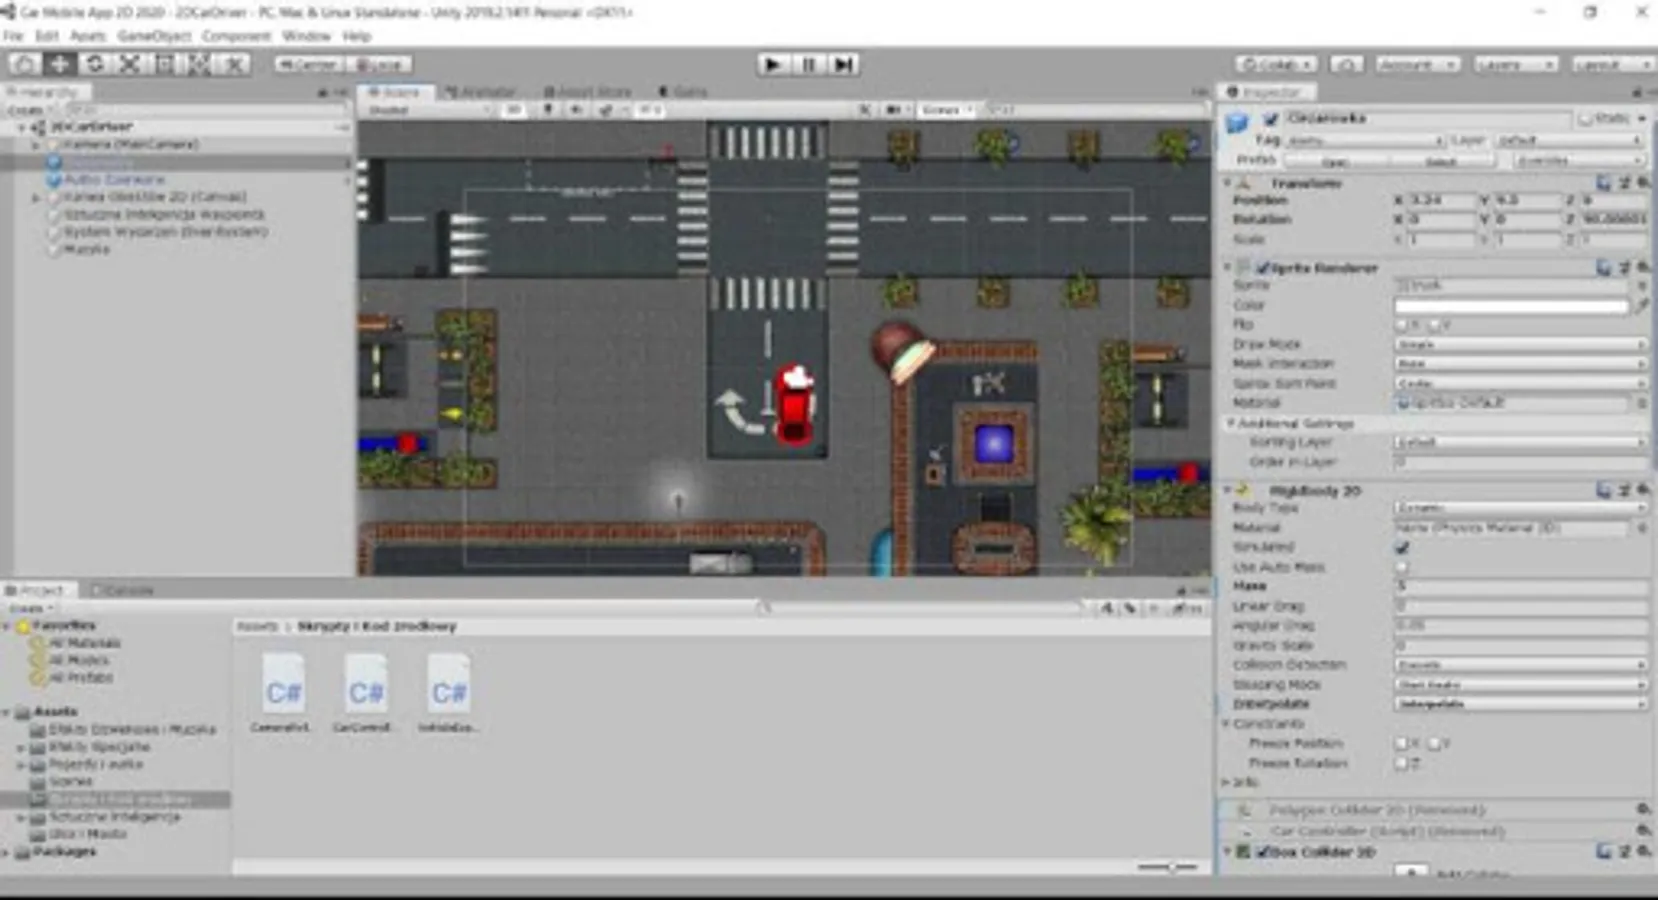Open the Draw Mode dropdown
1658x900 pixels.
1520,344
